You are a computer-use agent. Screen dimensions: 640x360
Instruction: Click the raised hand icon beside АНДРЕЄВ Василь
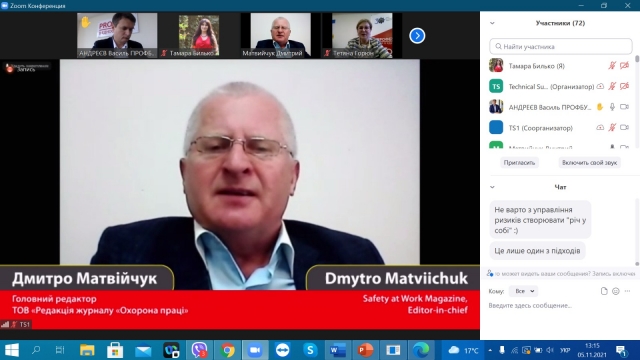(600, 107)
